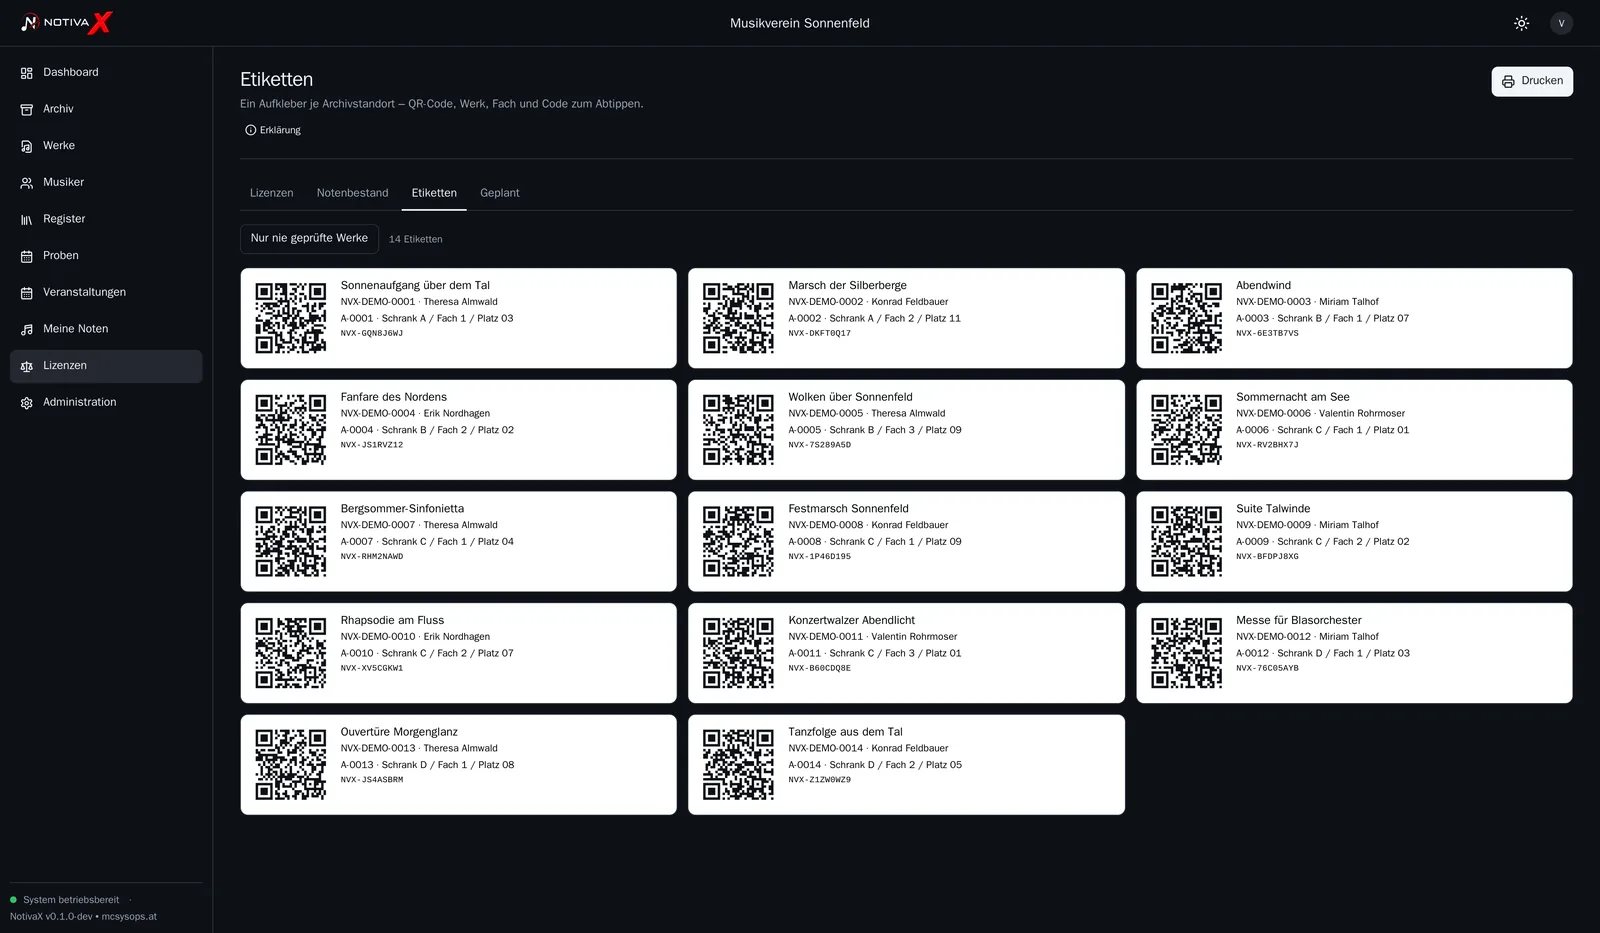This screenshot has height=933, width=1600.
Task: Click the code NVX-RHM2NAWD
Action: point(372,557)
